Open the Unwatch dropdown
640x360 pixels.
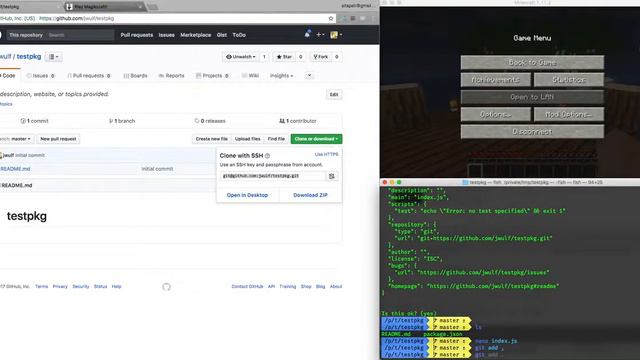(x=241, y=57)
